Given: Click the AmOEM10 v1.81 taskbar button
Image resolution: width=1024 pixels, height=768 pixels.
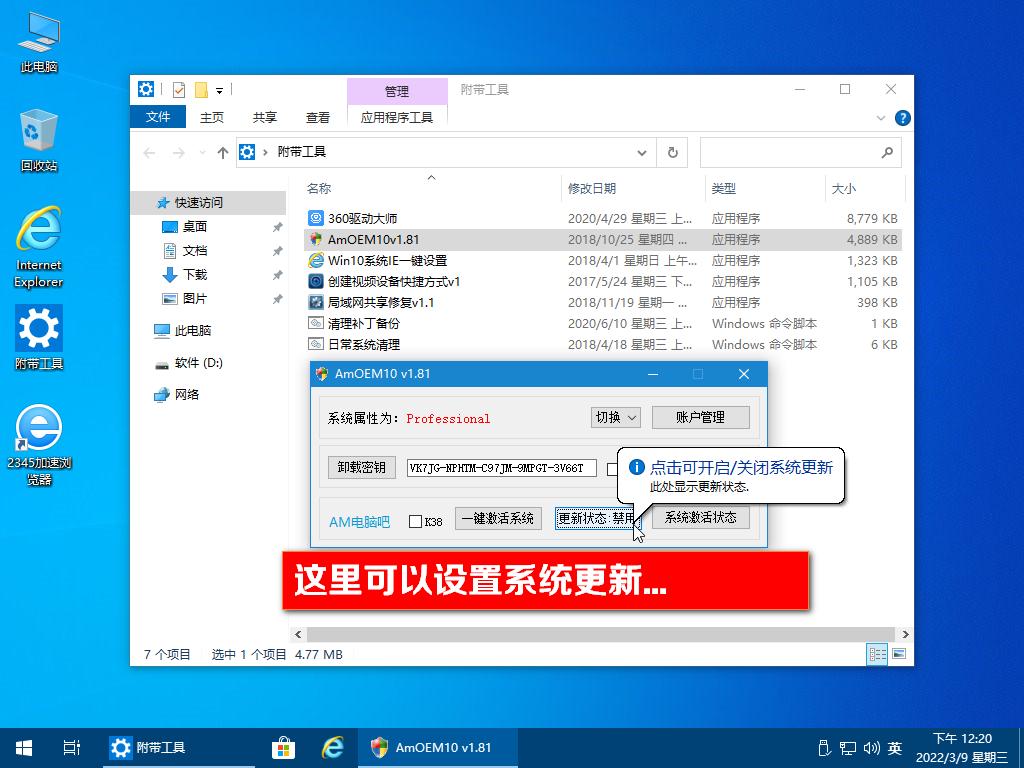Looking at the screenshot, I should pyautogui.click(x=438, y=748).
